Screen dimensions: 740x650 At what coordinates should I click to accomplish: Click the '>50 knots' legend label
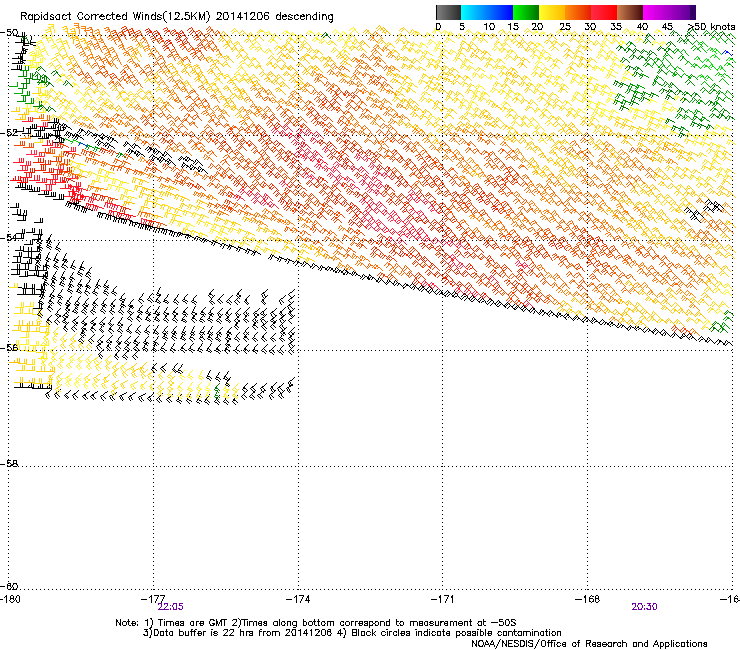713,27
